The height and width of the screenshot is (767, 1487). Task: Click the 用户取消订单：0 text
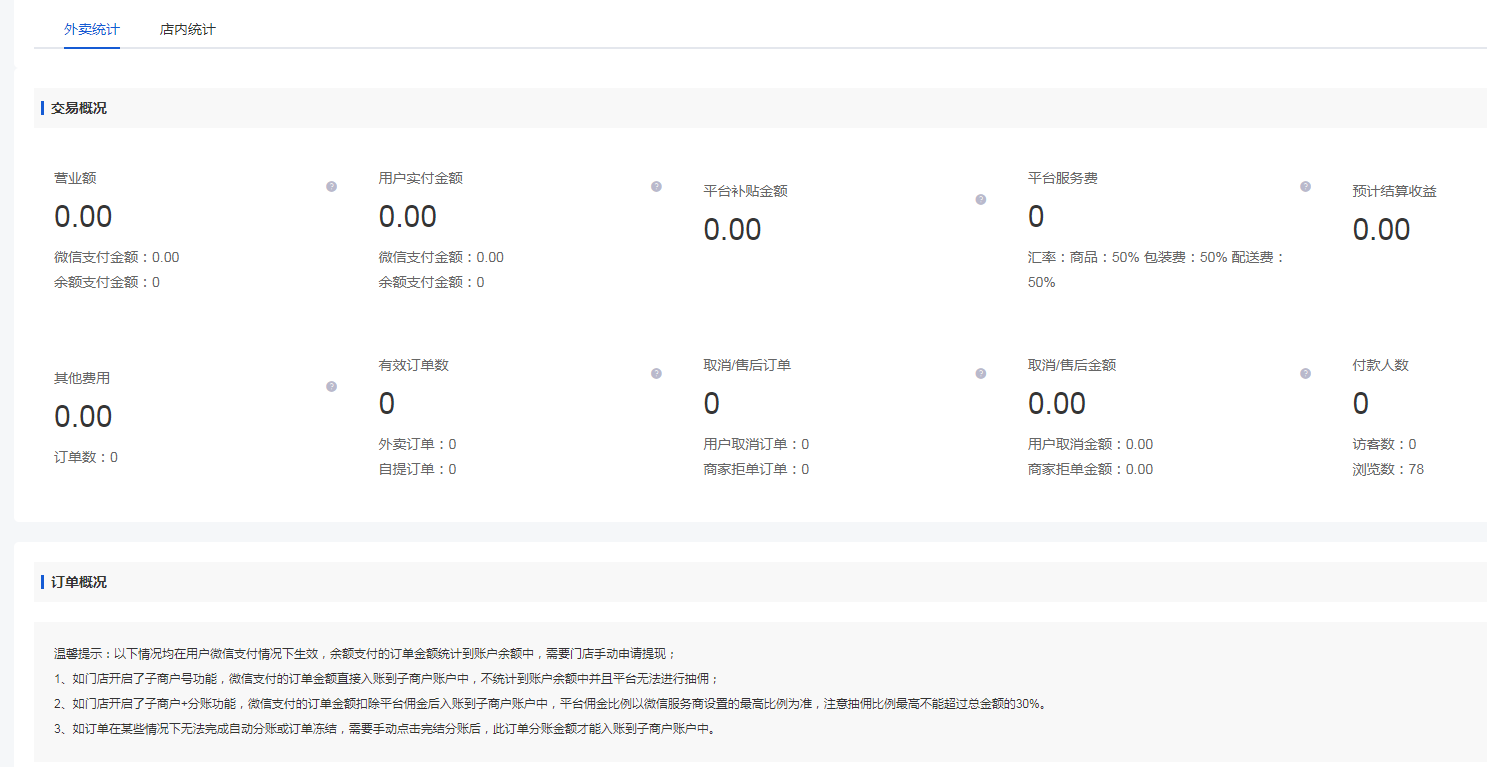pyautogui.click(x=757, y=444)
